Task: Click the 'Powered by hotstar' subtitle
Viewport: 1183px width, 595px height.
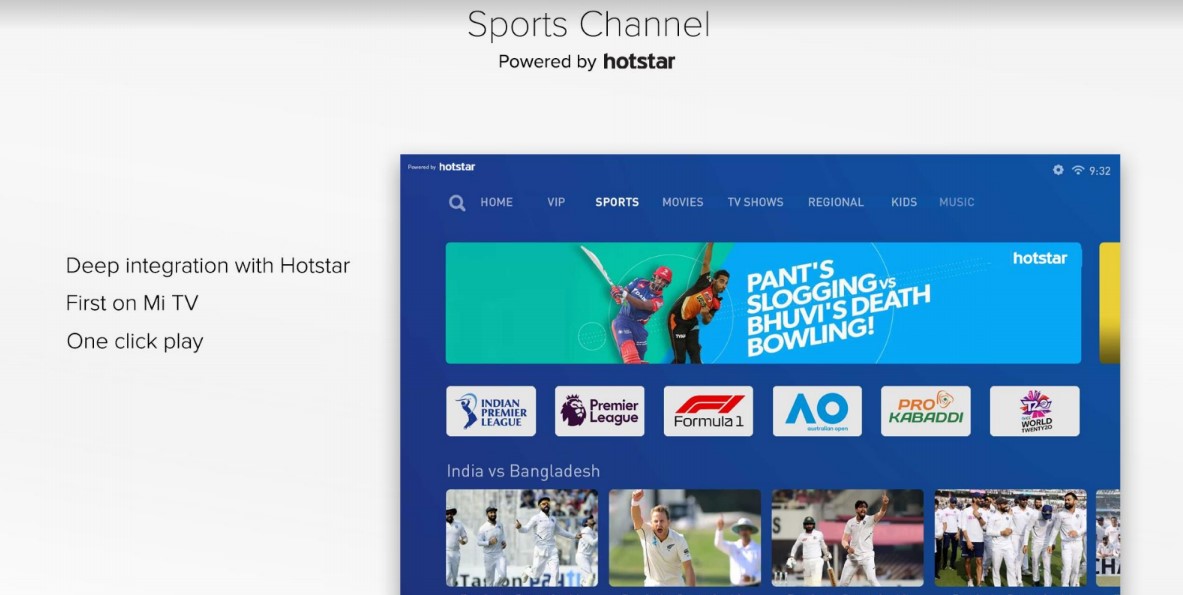Action: click(x=587, y=62)
